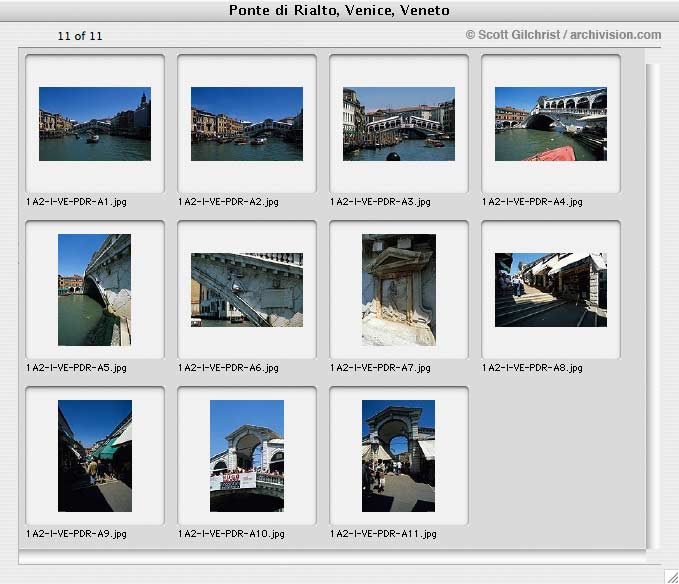This screenshot has height=584, width=679.
Task: Select thumbnail 1A2-I-VE-PDR-A2.jpg
Action: (x=247, y=124)
